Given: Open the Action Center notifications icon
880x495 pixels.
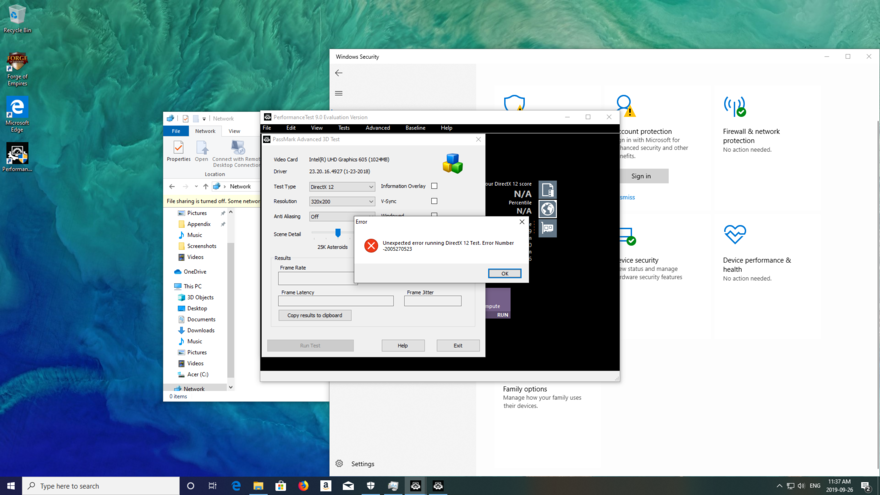Looking at the screenshot, I should (x=866, y=486).
